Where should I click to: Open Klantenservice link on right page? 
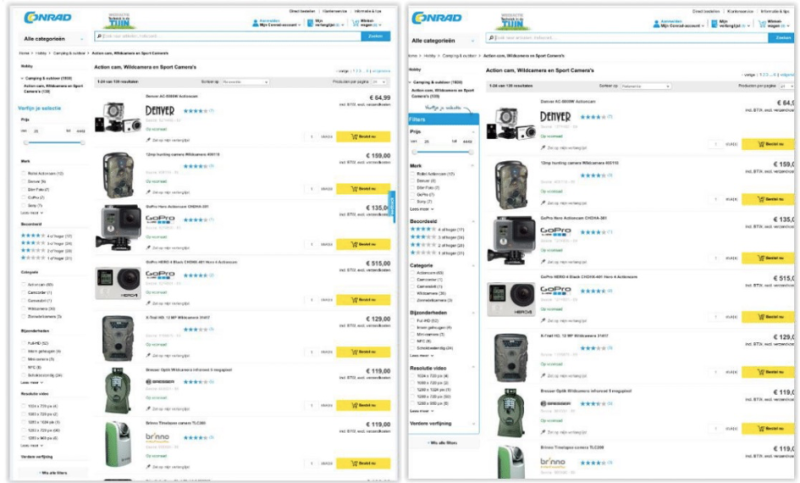pyautogui.click(x=740, y=11)
